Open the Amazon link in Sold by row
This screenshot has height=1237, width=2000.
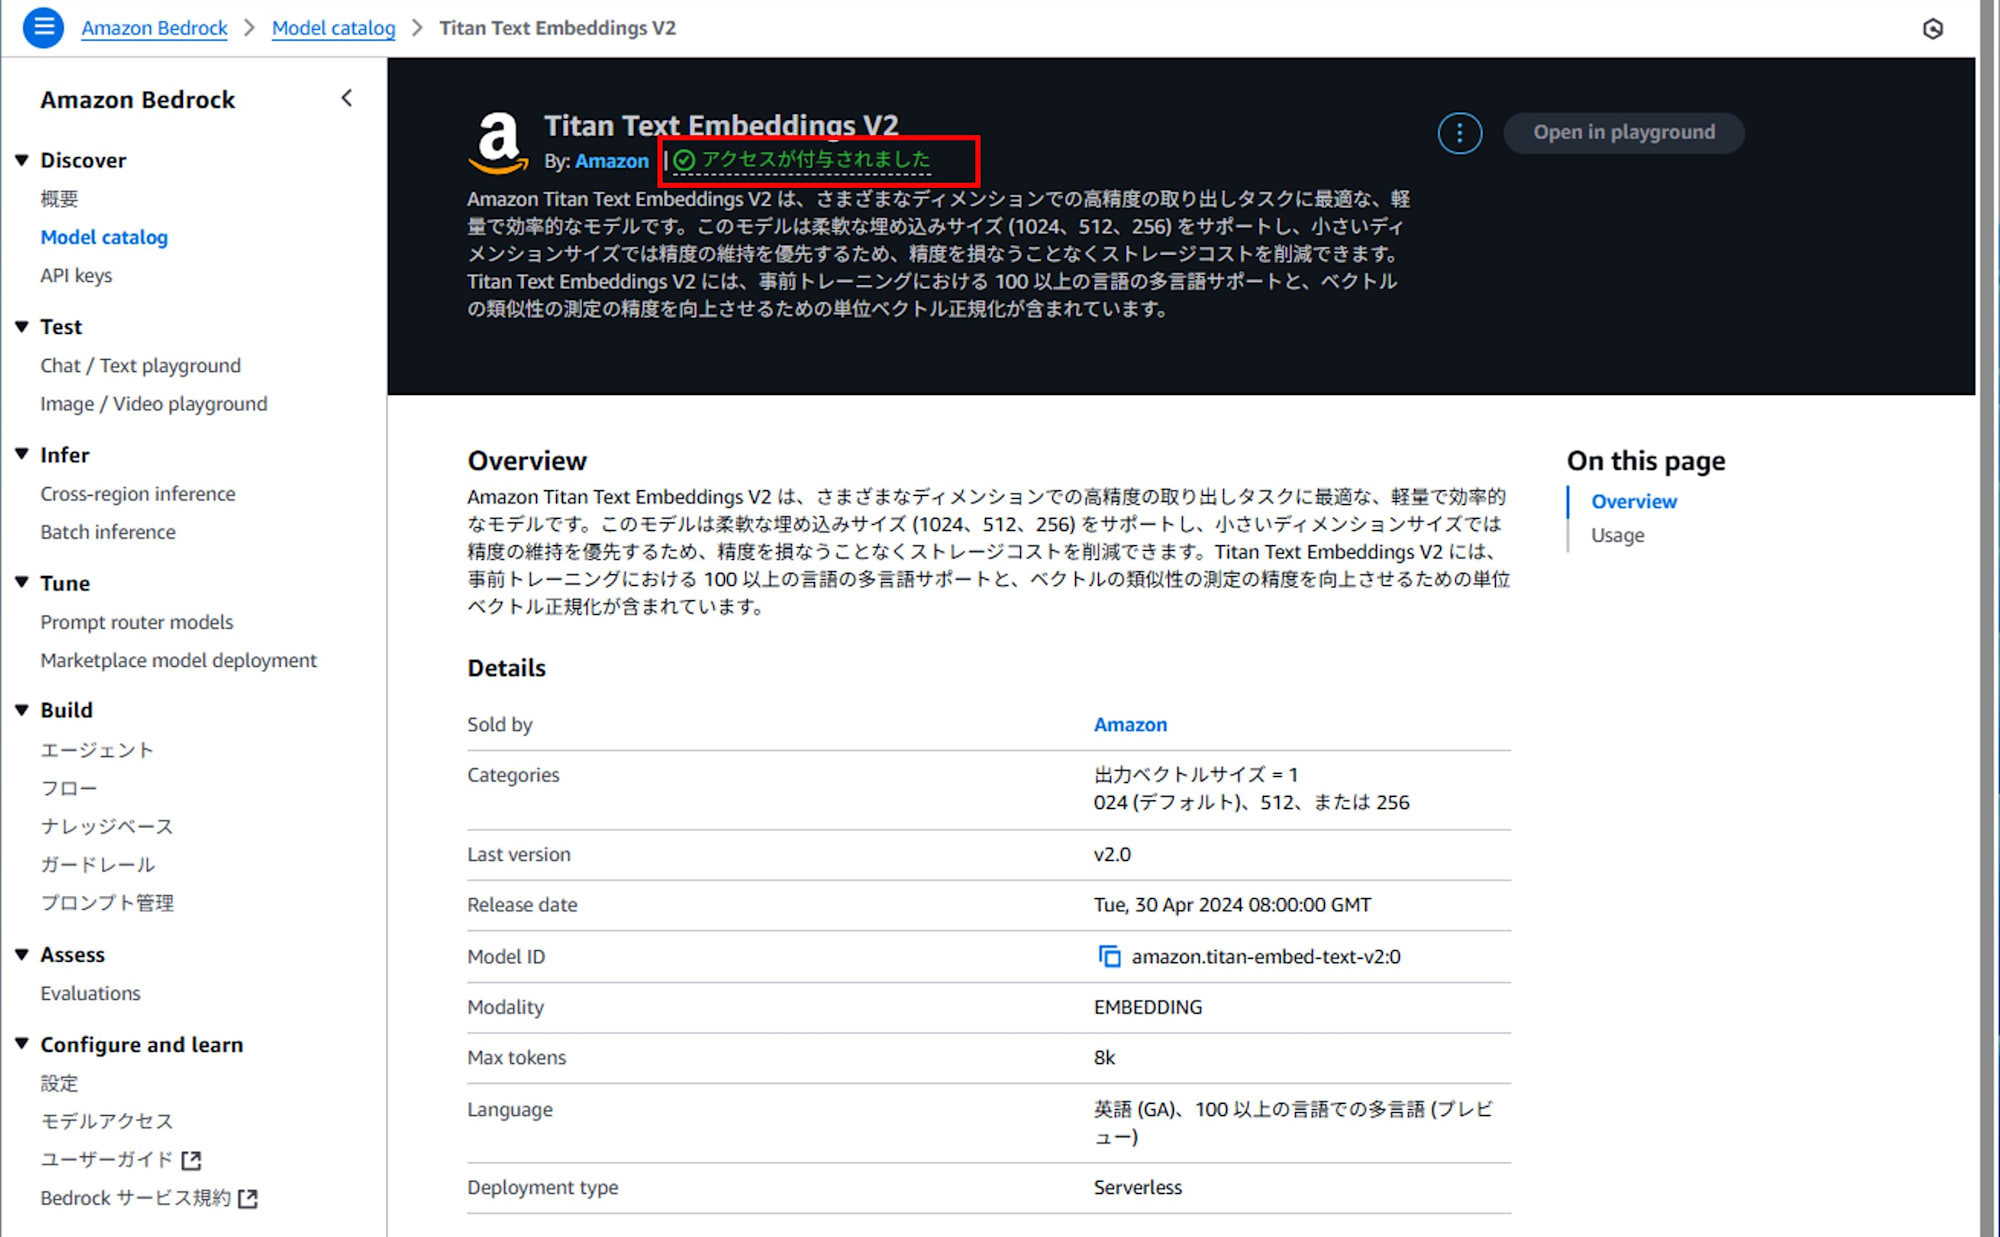pyautogui.click(x=1130, y=724)
